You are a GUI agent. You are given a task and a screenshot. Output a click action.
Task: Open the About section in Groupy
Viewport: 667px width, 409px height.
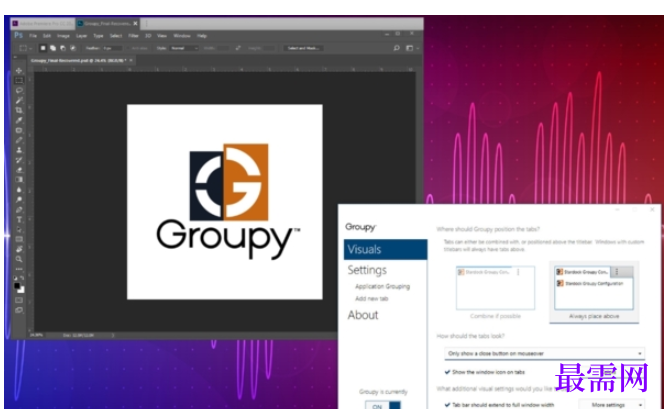362,315
